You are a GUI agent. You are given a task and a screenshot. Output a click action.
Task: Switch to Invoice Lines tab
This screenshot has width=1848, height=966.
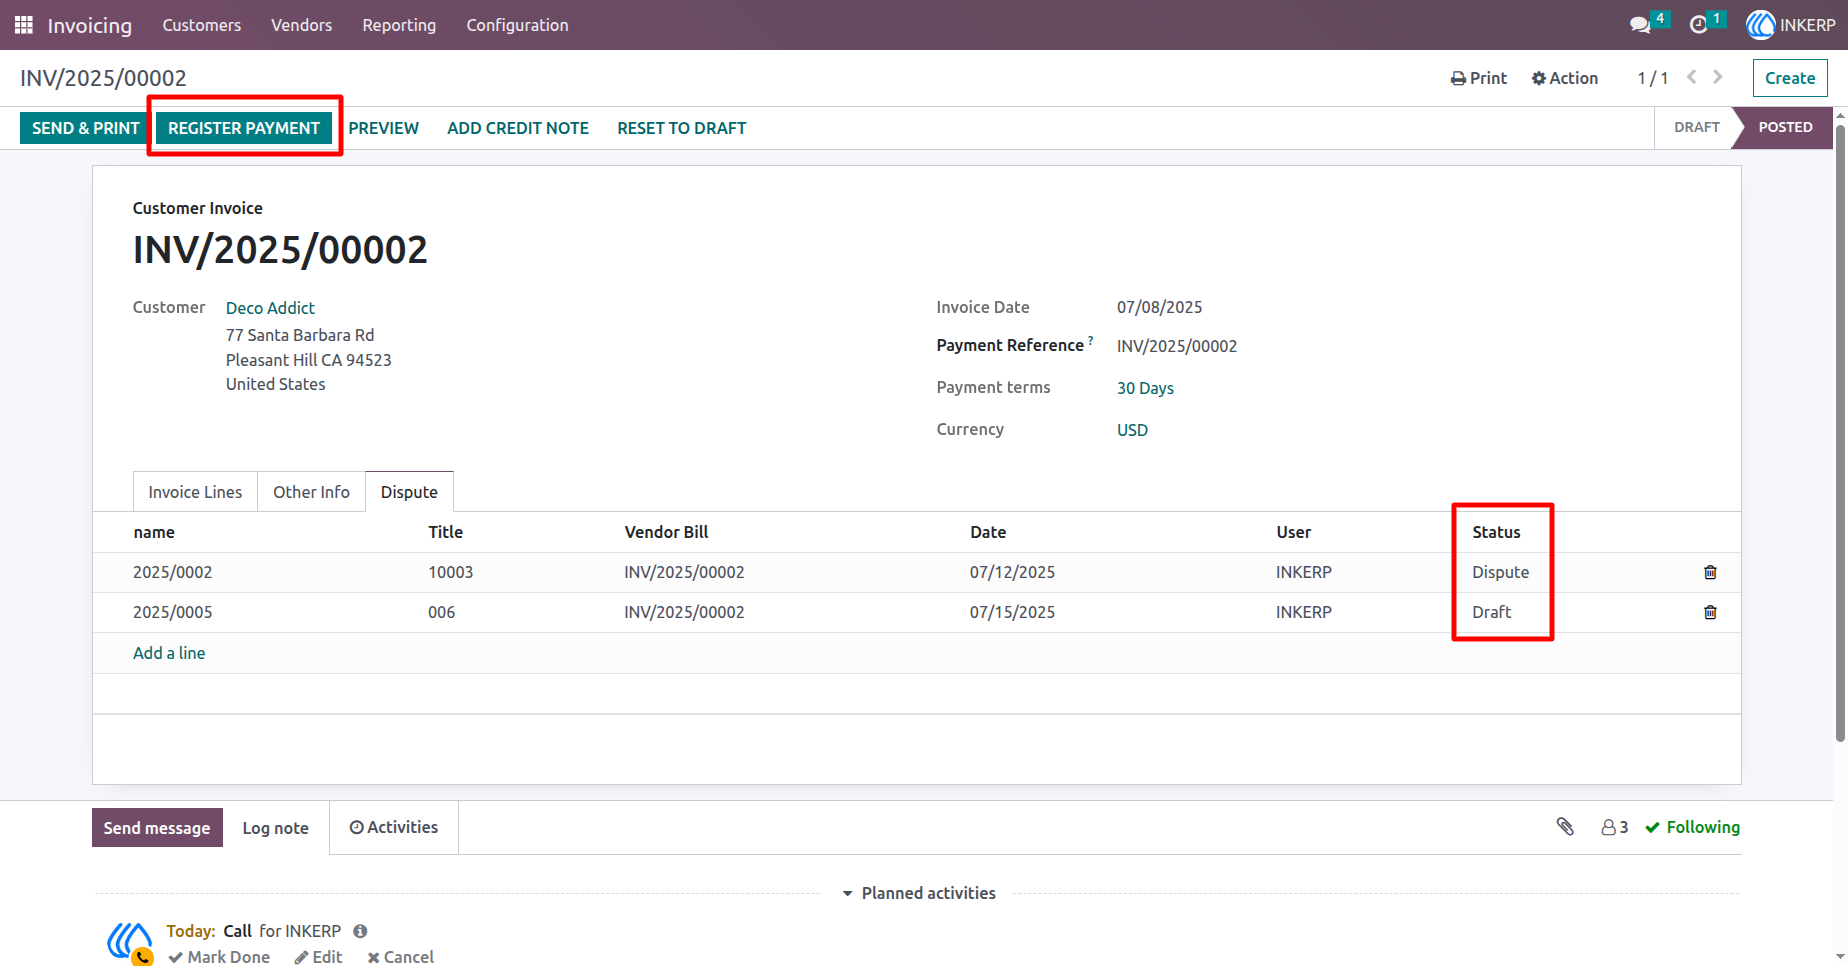(x=195, y=492)
